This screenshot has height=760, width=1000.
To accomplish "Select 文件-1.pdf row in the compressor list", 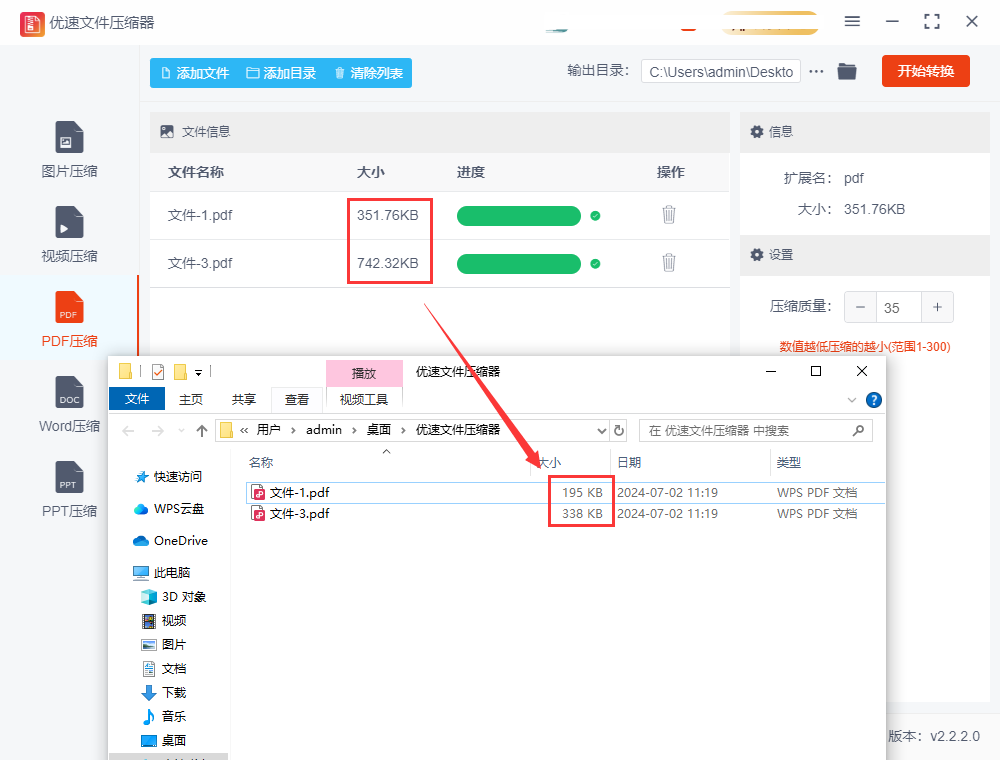I will click(x=439, y=216).
